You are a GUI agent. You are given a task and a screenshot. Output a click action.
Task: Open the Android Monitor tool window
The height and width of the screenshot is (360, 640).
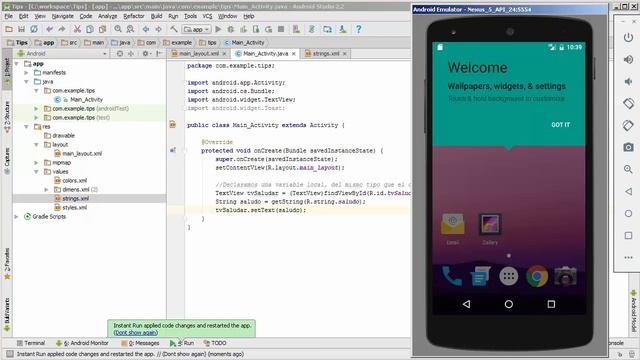pyautogui.click(x=82, y=343)
